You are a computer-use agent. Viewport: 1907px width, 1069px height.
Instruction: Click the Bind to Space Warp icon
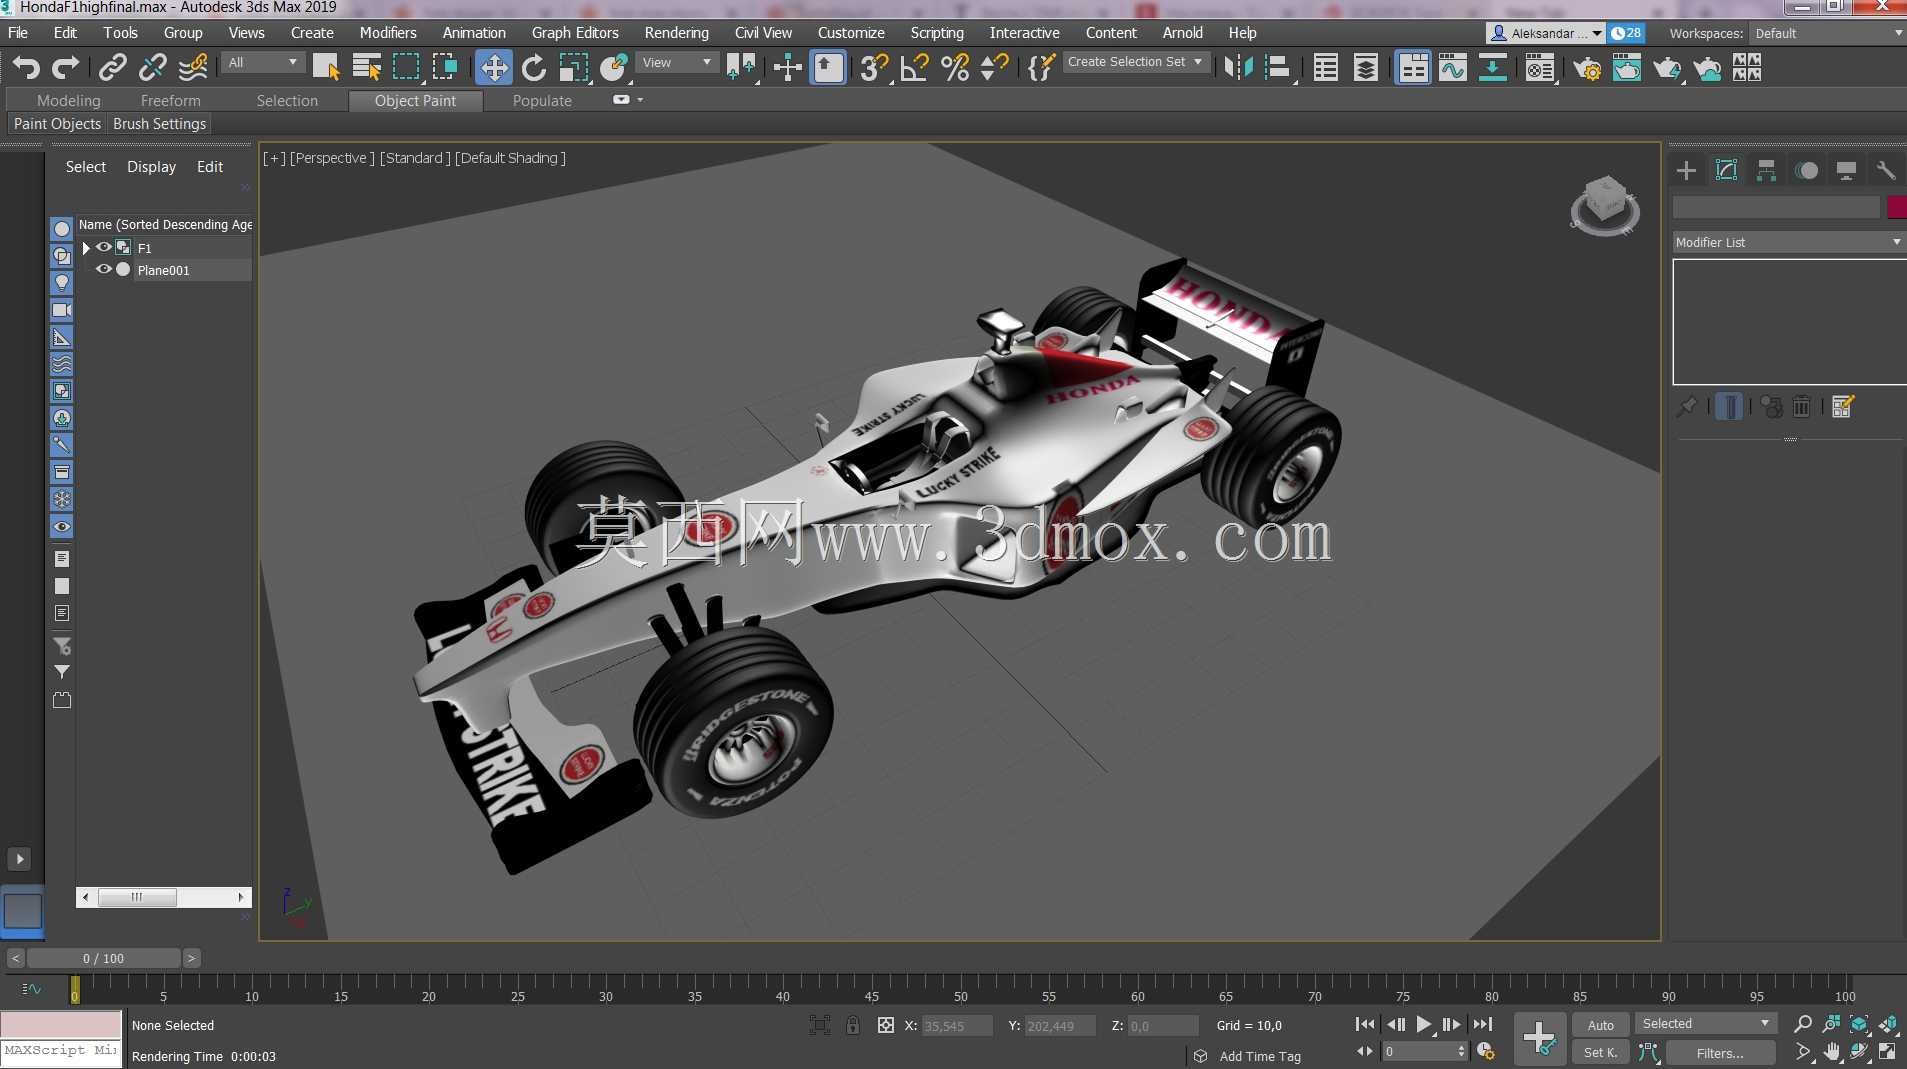coord(192,67)
